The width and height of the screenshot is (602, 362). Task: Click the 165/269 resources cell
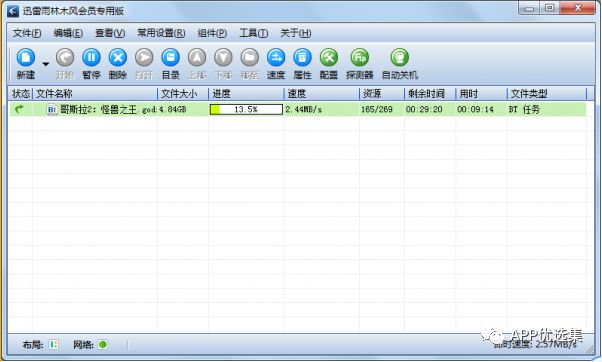tap(377, 109)
